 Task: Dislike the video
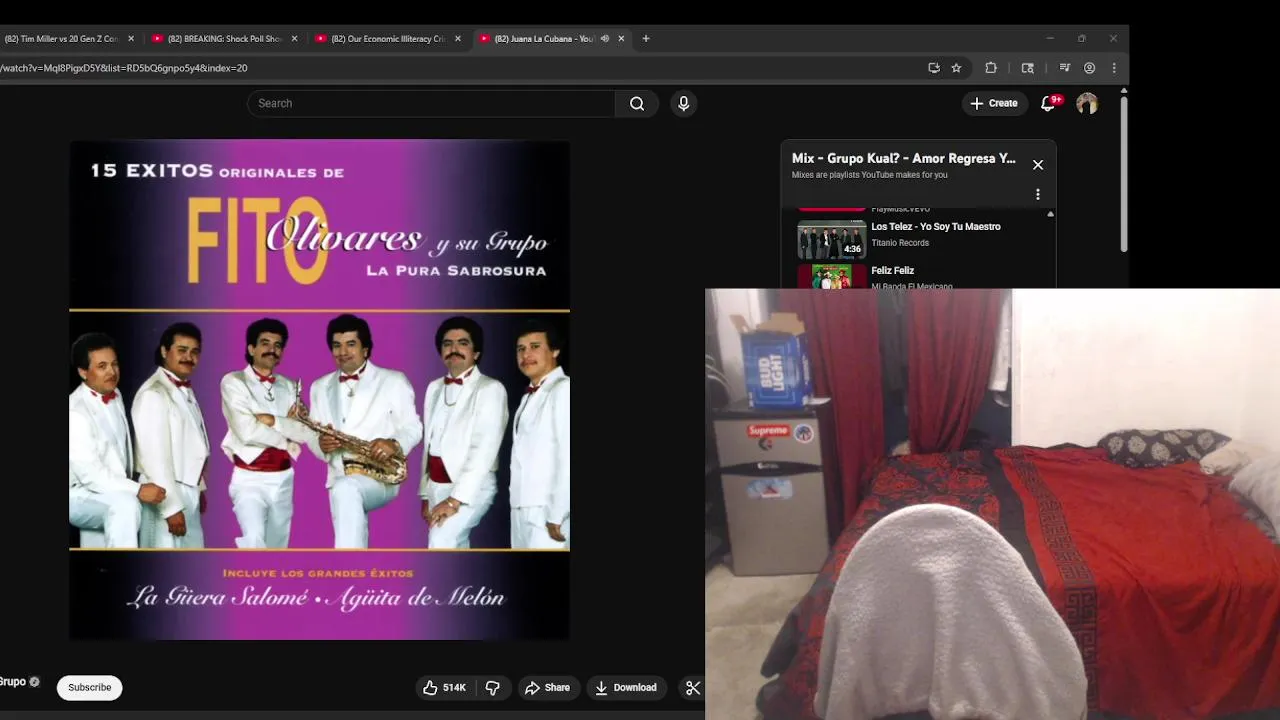tap(493, 687)
